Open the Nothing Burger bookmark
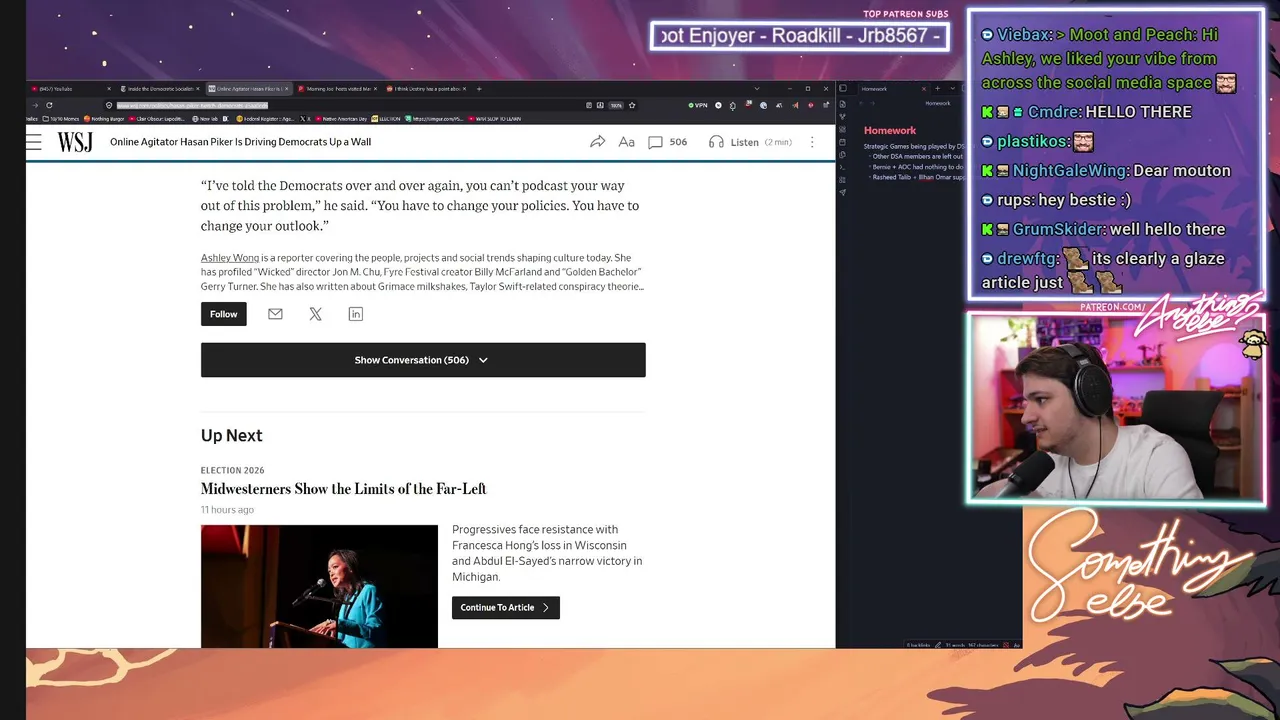The height and width of the screenshot is (720, 1280). 105,119
